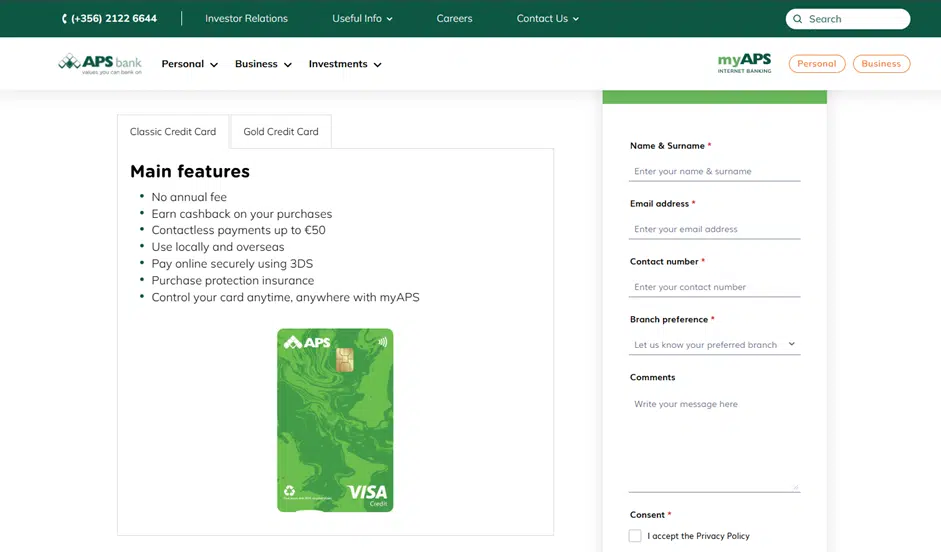The height and width of the screenshot is (552, 941).
Task: Click the orange Business login button
Action: (x=881, y=64)
